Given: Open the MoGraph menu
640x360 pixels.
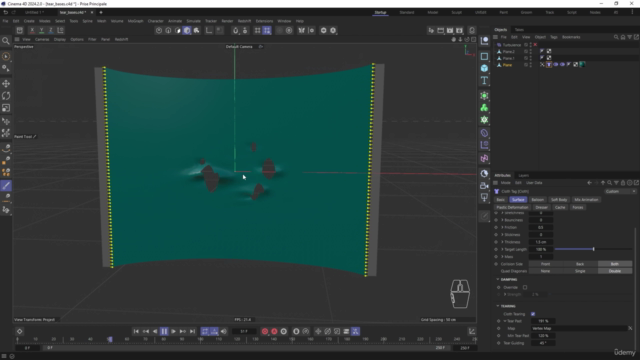Looking at the screenshot, I should click(x=136, y=21).
